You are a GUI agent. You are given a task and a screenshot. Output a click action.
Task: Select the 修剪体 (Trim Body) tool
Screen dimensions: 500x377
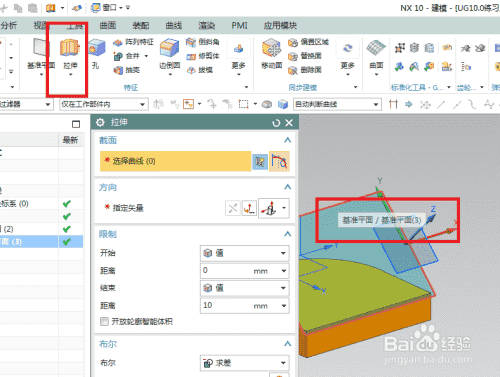click(203, 56)
